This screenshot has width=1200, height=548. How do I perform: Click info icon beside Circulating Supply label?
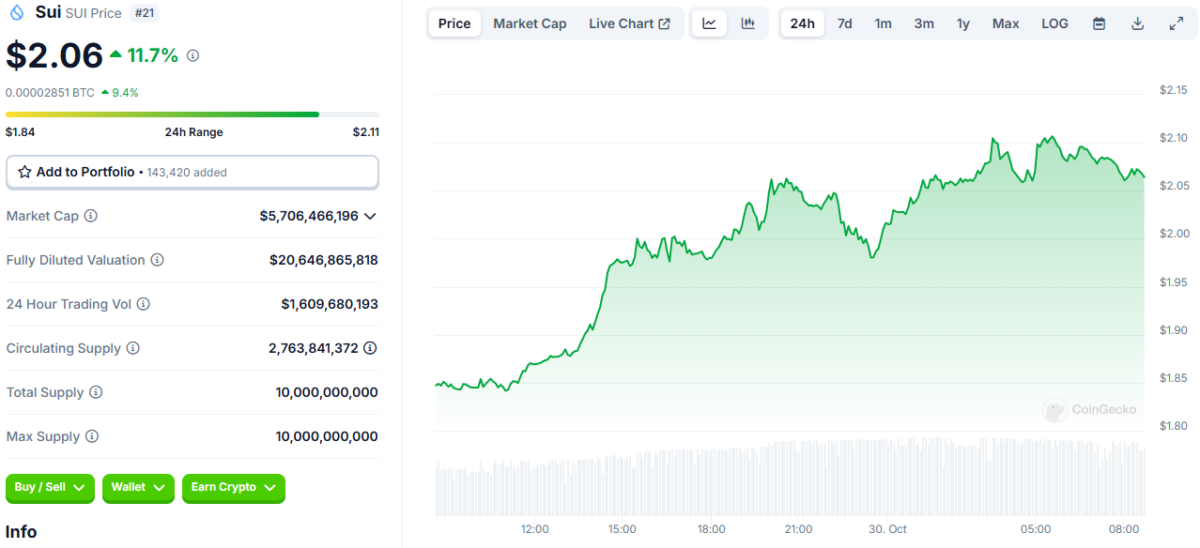(x=133, y=348)
